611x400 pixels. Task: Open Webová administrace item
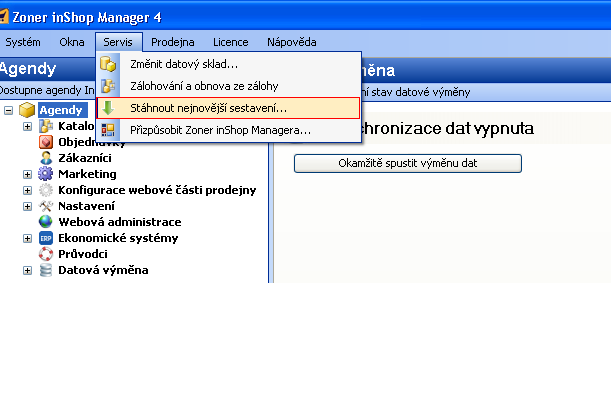point(120,222)
